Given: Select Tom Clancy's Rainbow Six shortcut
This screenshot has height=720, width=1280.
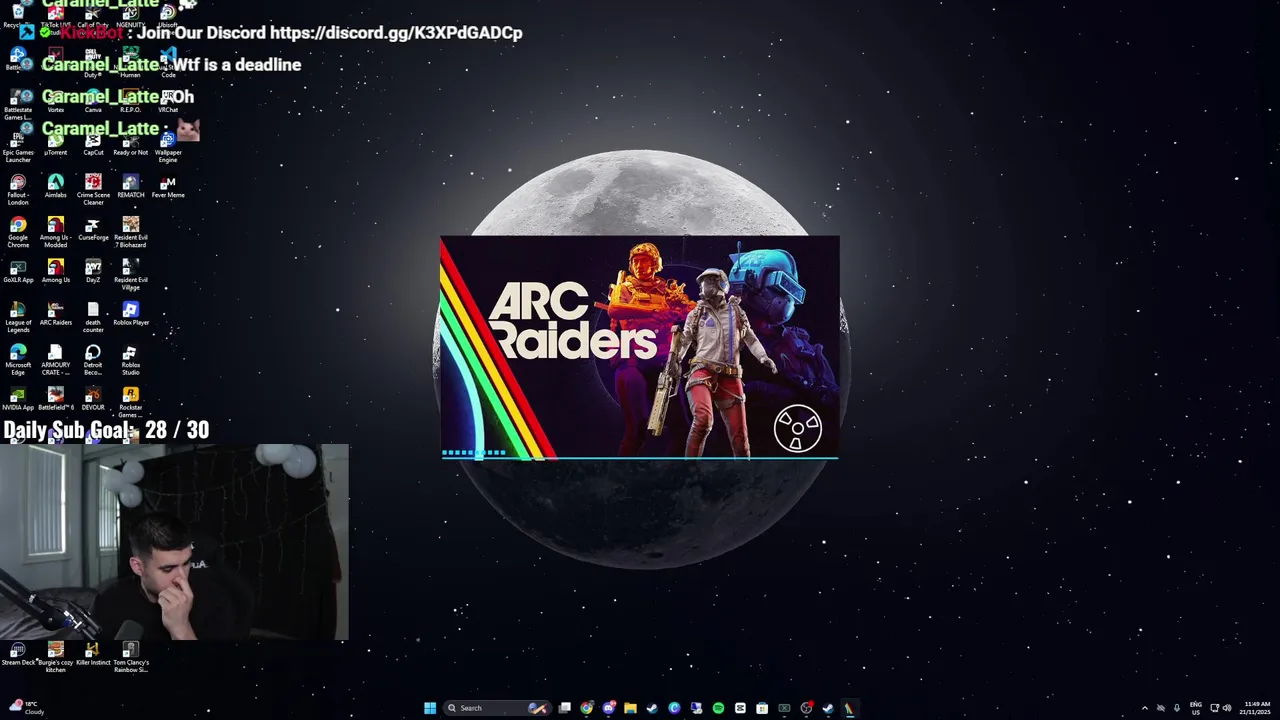Looking at the screenshot, I should pos(131,657).
